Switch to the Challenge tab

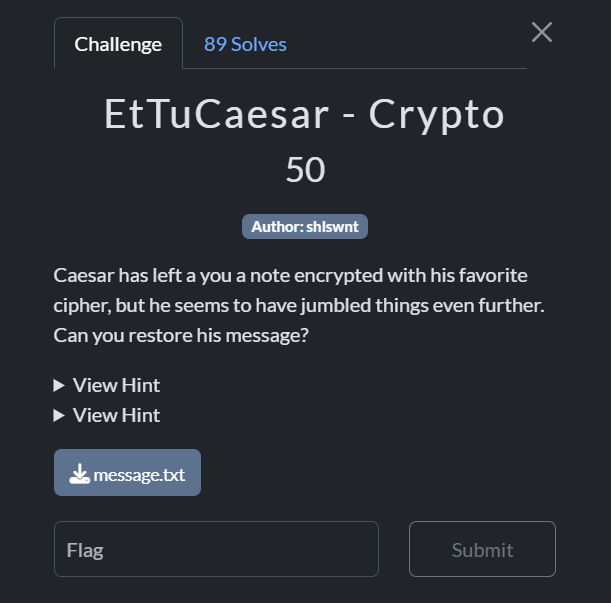[118, 44]
